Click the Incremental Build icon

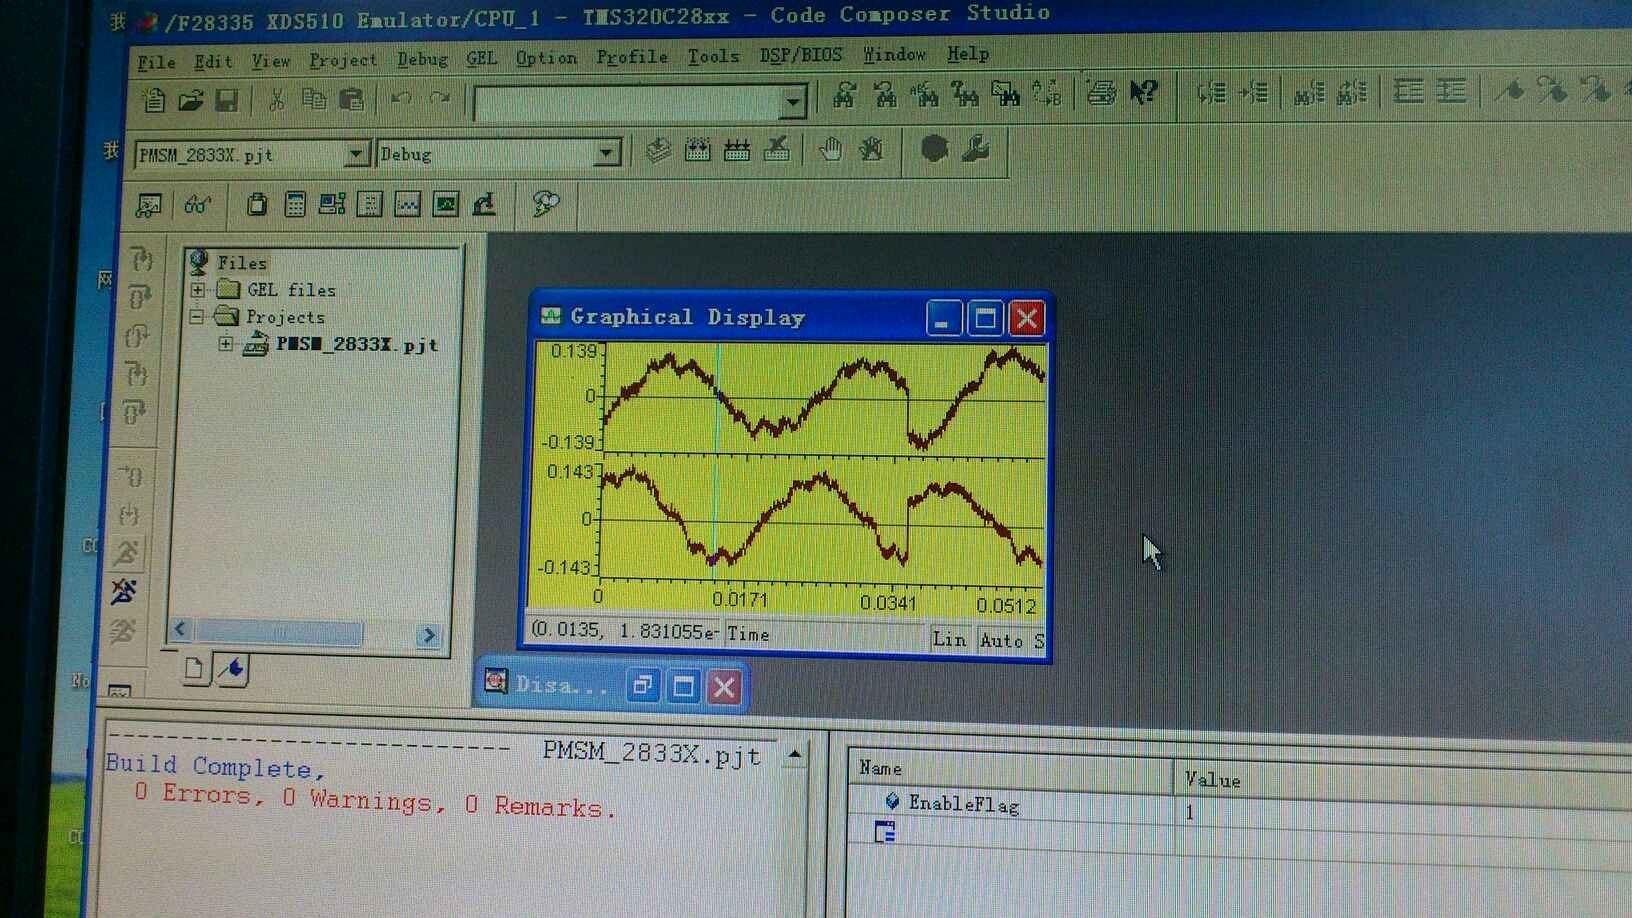[x=697, y=150]
